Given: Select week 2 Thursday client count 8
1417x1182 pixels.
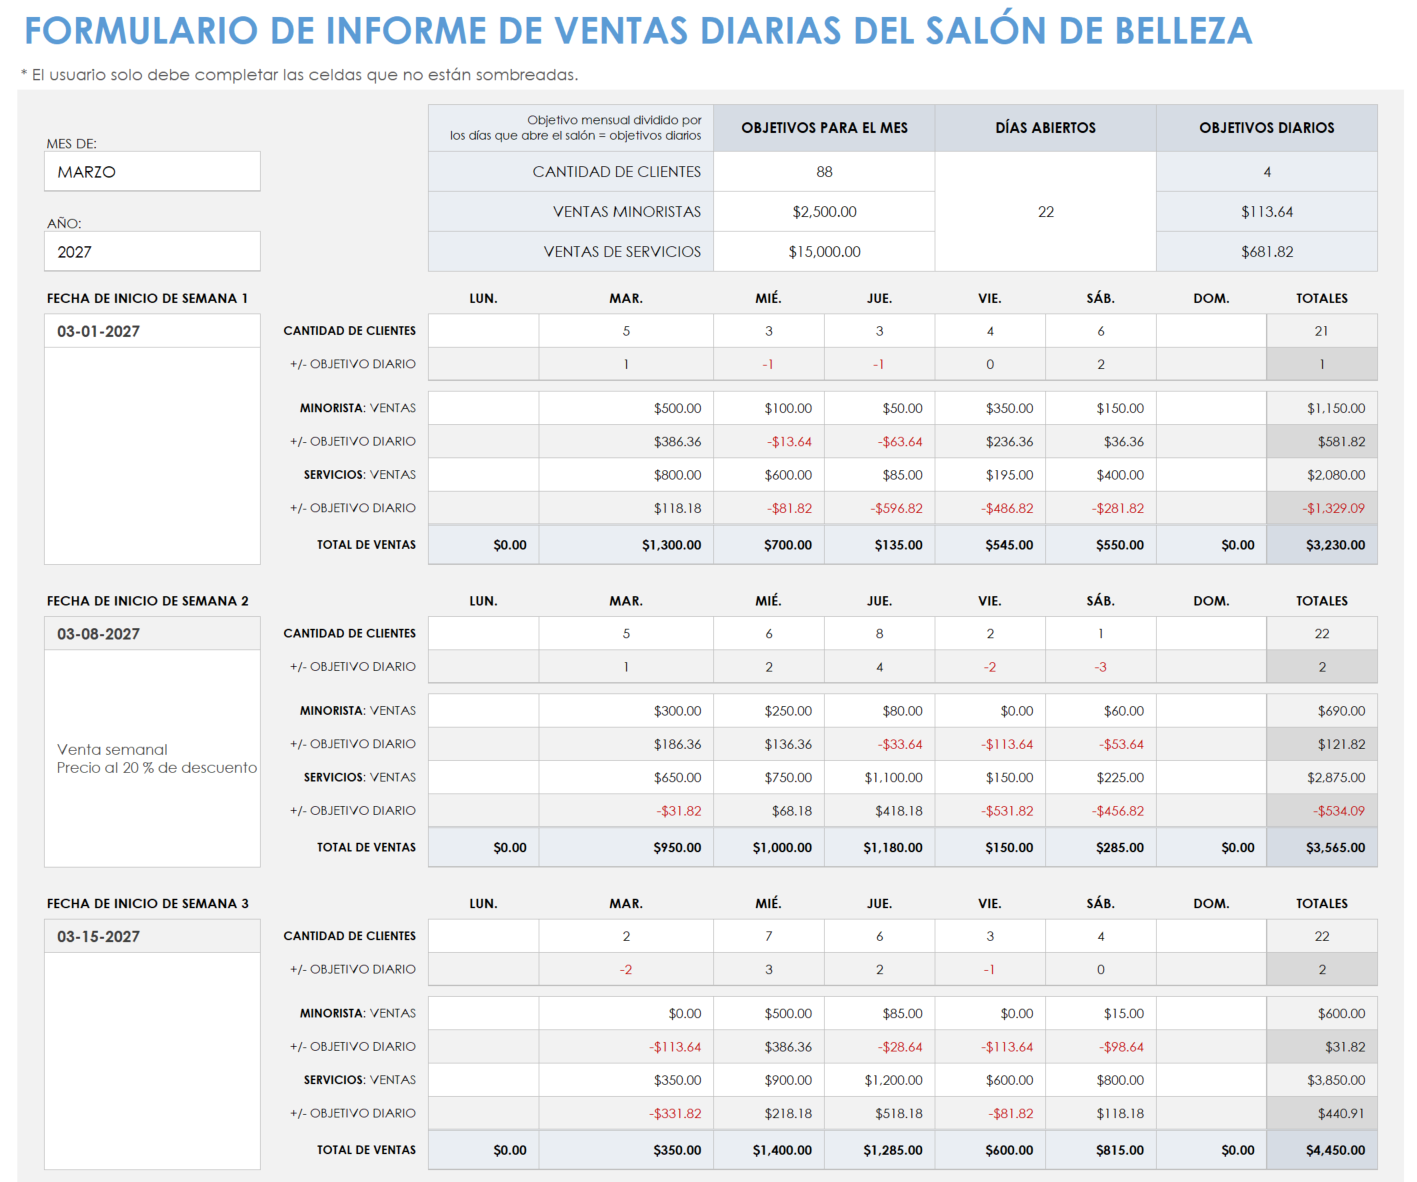Looking at the screenshot, I should [x=879, y=634].
